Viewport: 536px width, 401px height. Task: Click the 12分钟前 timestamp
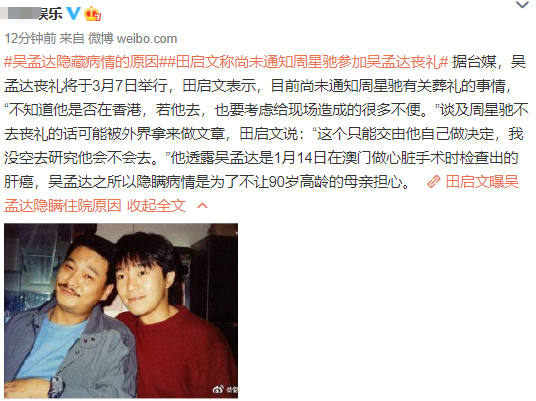[30, 38]
